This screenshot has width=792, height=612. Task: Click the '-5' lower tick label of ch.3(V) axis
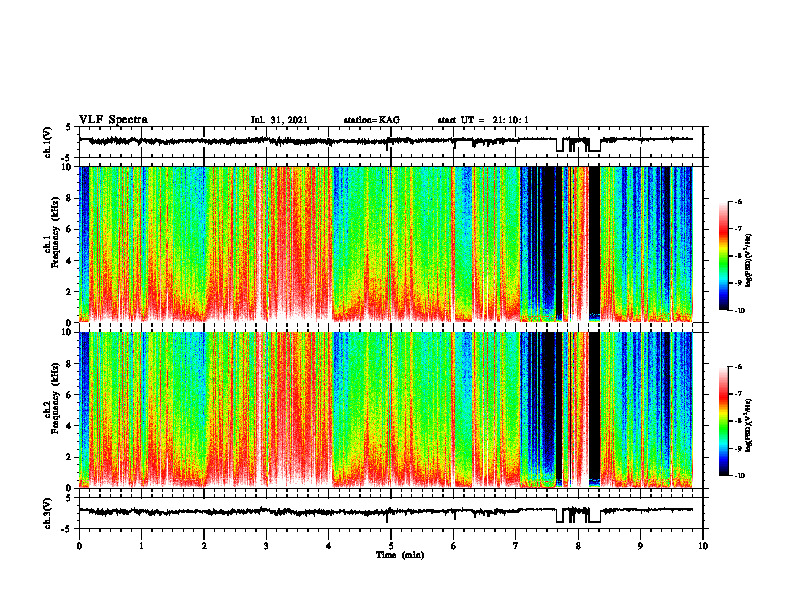[66, 529]
